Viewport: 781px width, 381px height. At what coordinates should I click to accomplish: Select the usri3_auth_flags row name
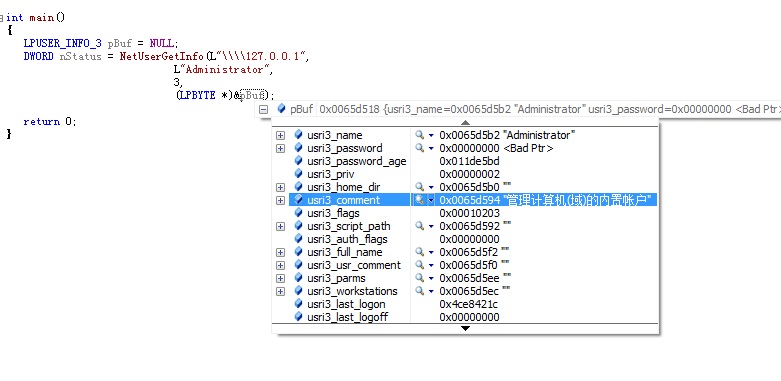[347, 239]
